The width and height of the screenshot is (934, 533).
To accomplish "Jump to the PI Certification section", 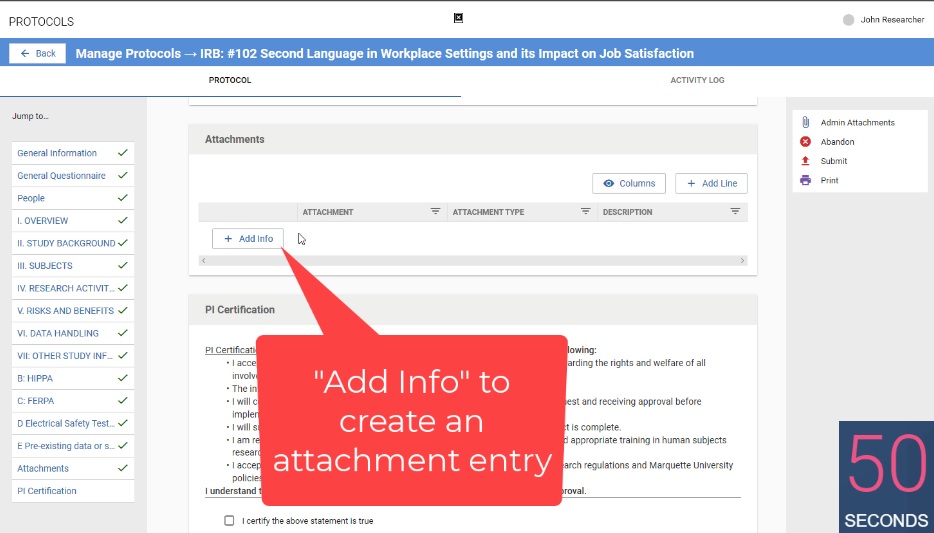I will point(47,491).
